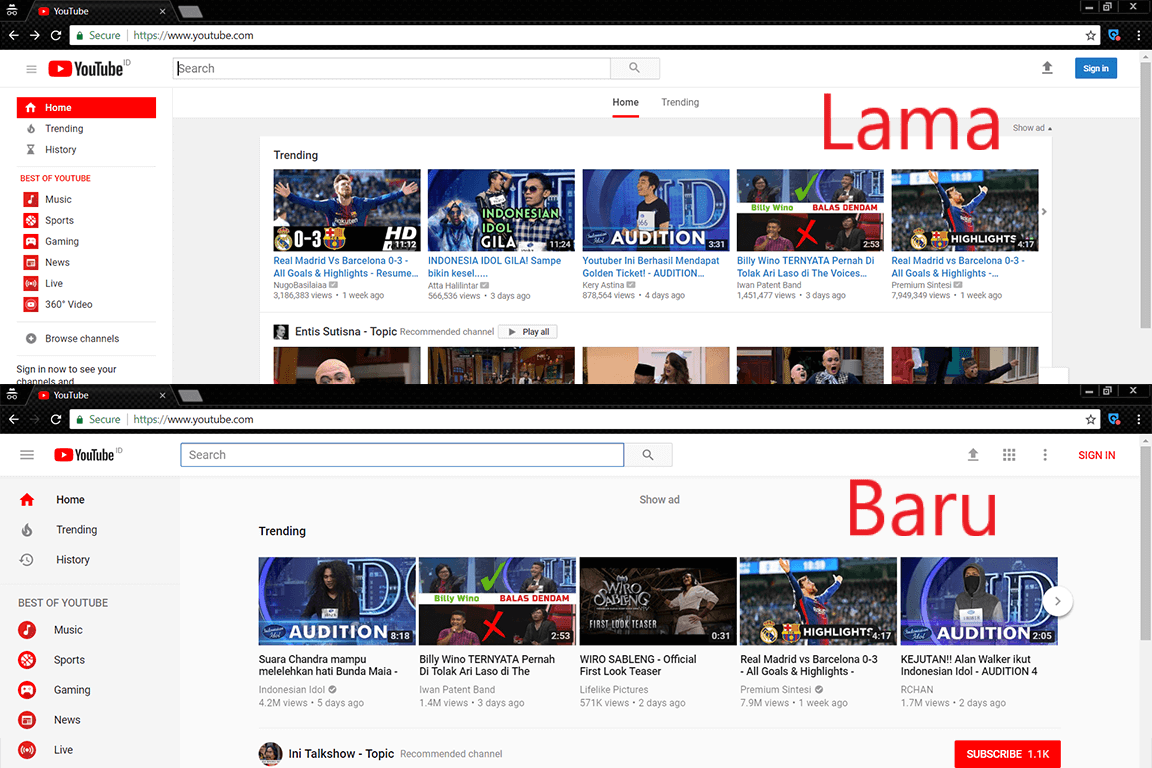Reload page in top browser window
The width and height of the screenshot is (1152, 768).
[56, 35]
